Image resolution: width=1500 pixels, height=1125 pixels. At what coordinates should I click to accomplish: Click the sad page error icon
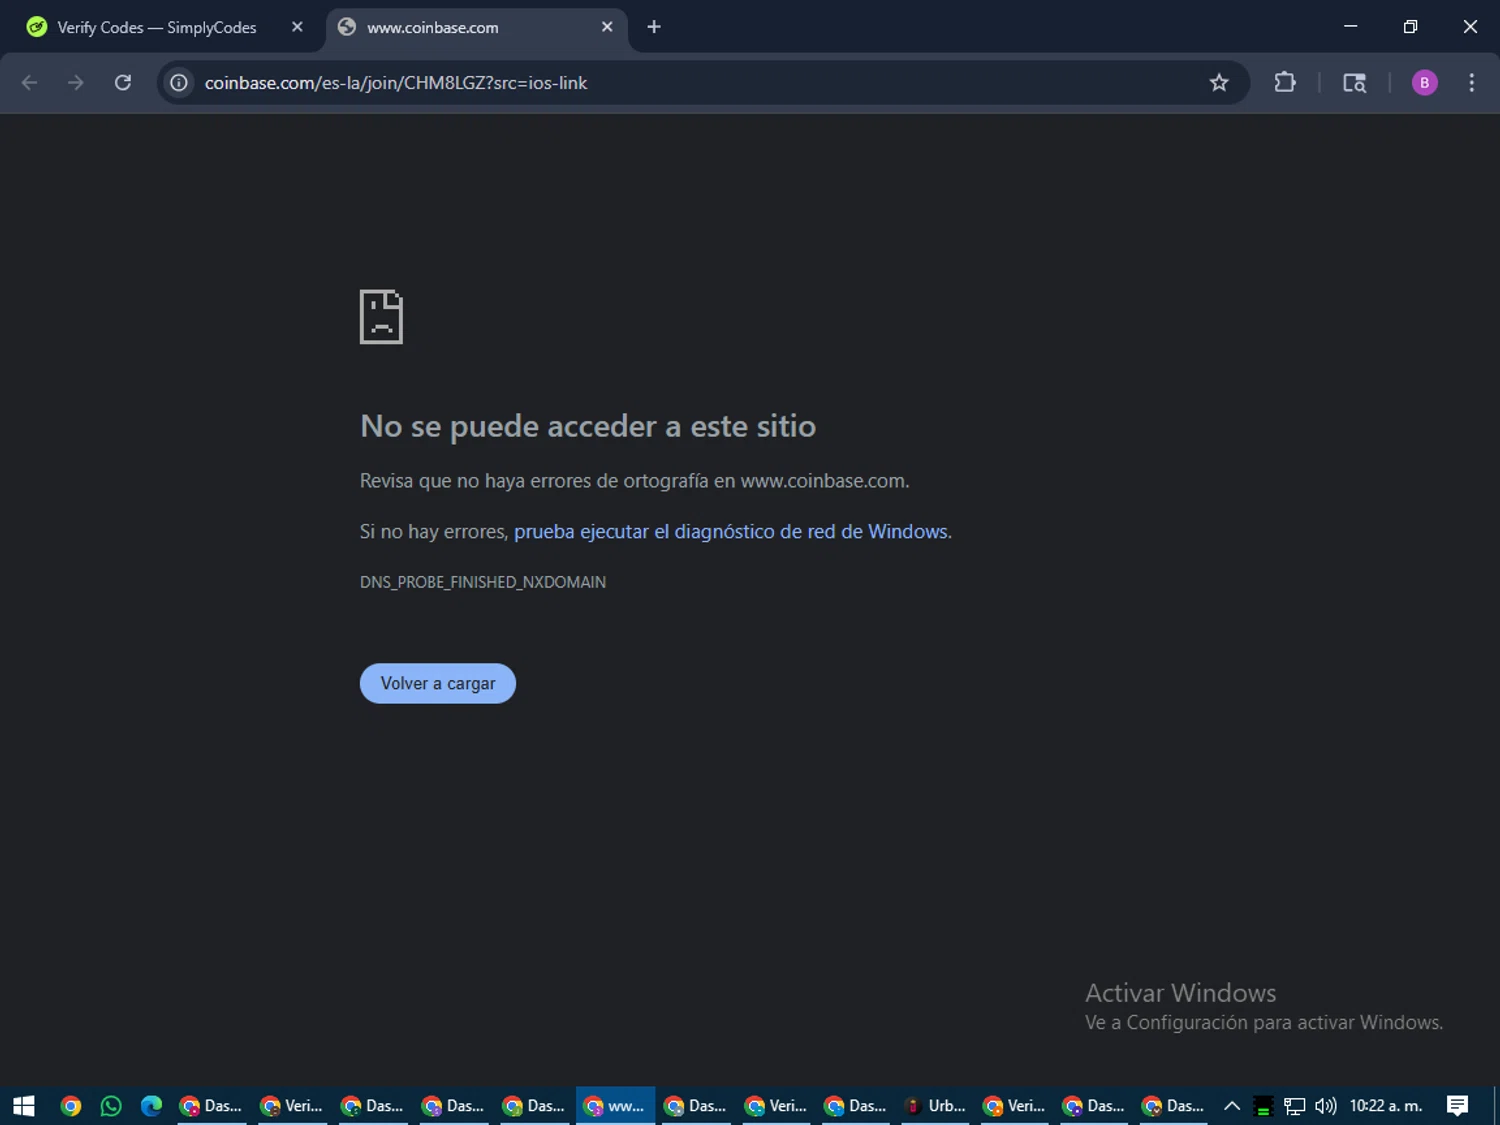[381, 317]
